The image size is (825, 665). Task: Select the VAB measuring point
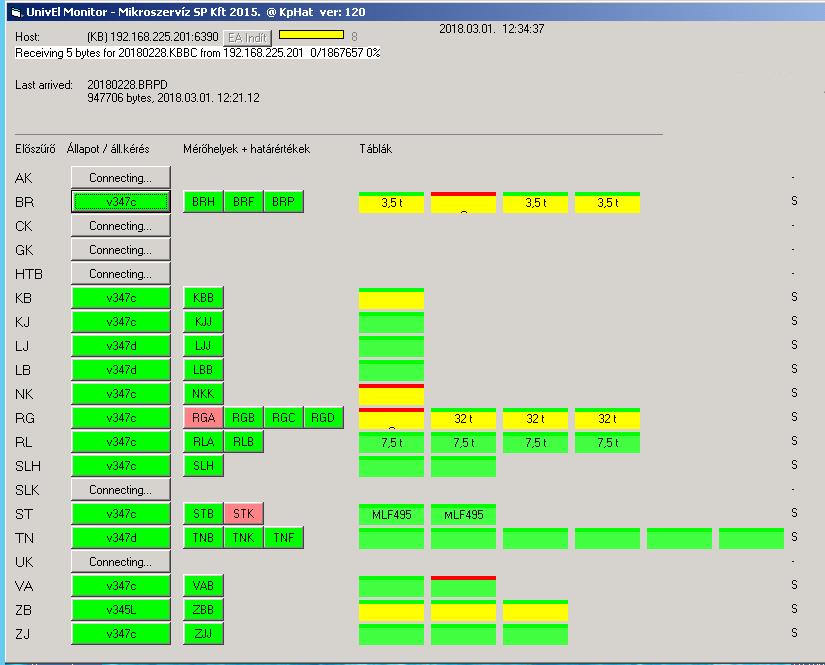pyautogui.click(x=203, y=586)
